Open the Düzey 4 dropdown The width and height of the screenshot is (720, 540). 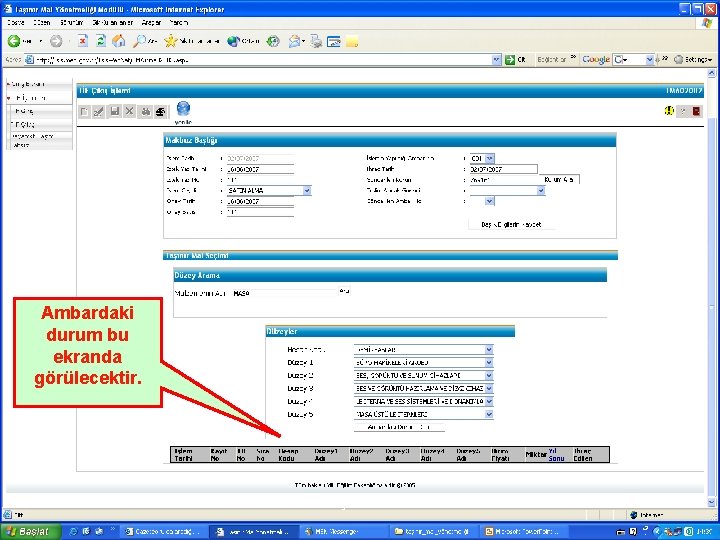click(489, 401)
